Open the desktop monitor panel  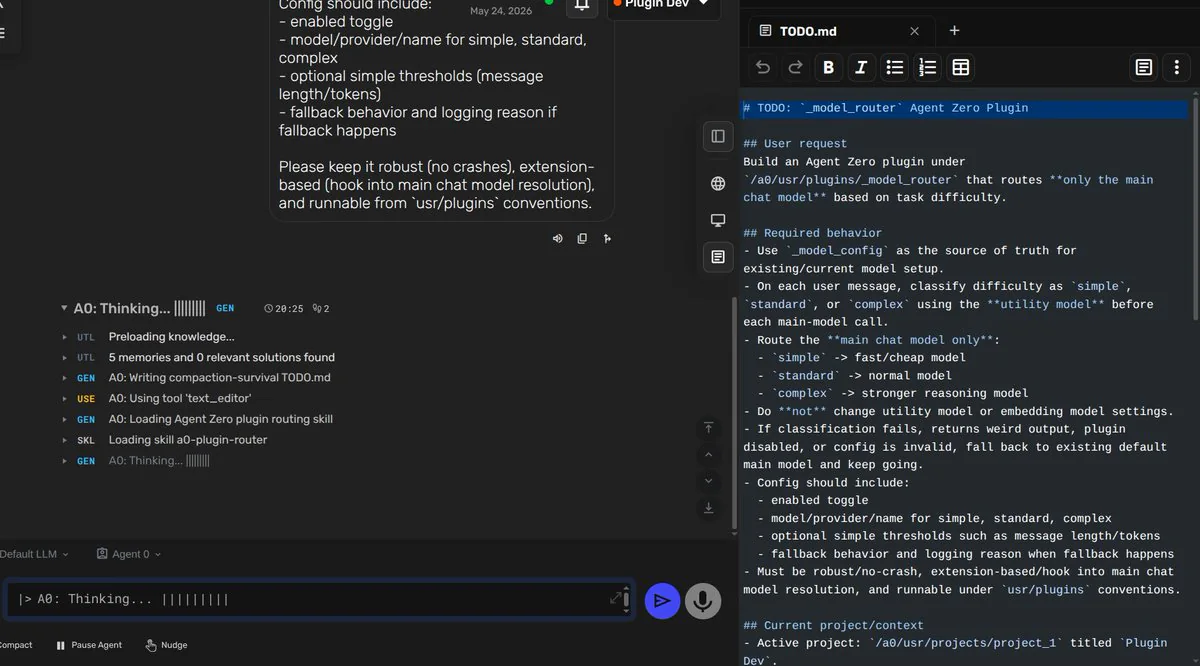tap(718, 220)
